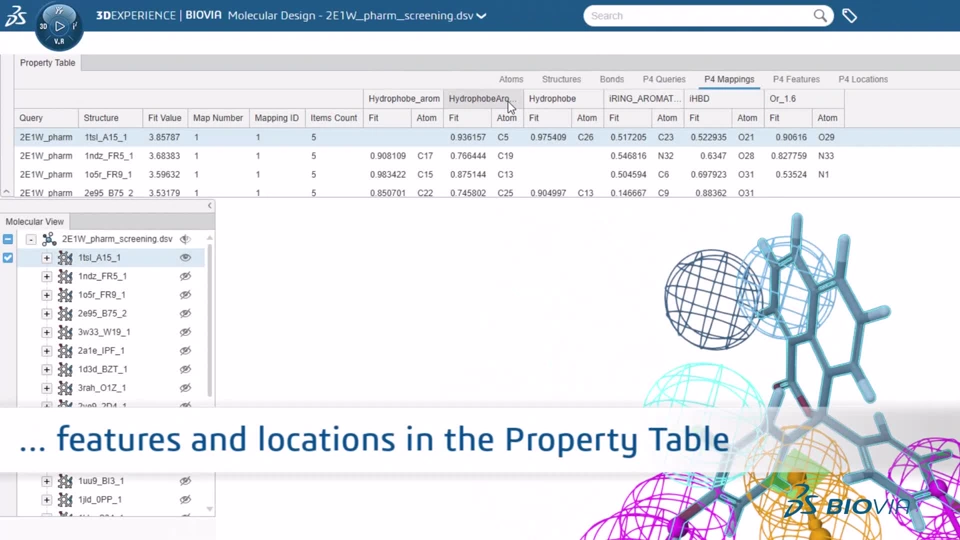Collapse the 2E1W_pharm_screening.dsv tree node
Image resolution: width=960 pixels, height=540 pixels.
[x=31, y=239]
